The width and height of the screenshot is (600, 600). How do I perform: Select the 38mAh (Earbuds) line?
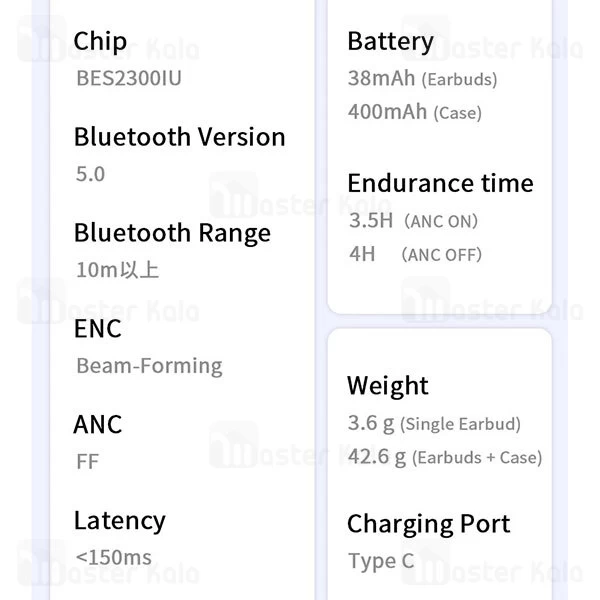(422, 78)
